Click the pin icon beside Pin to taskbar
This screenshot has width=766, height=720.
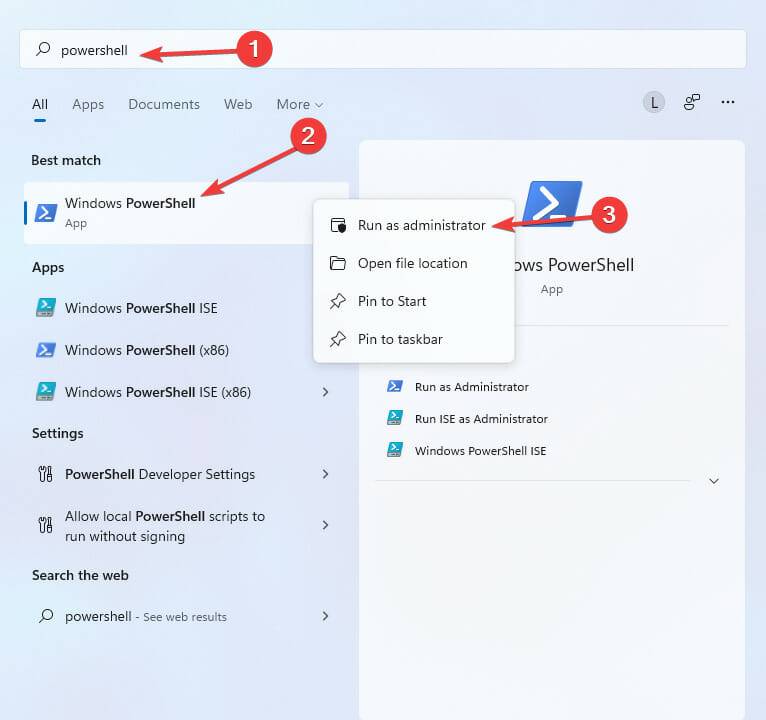pyautogui.click(x=338, y=339)
